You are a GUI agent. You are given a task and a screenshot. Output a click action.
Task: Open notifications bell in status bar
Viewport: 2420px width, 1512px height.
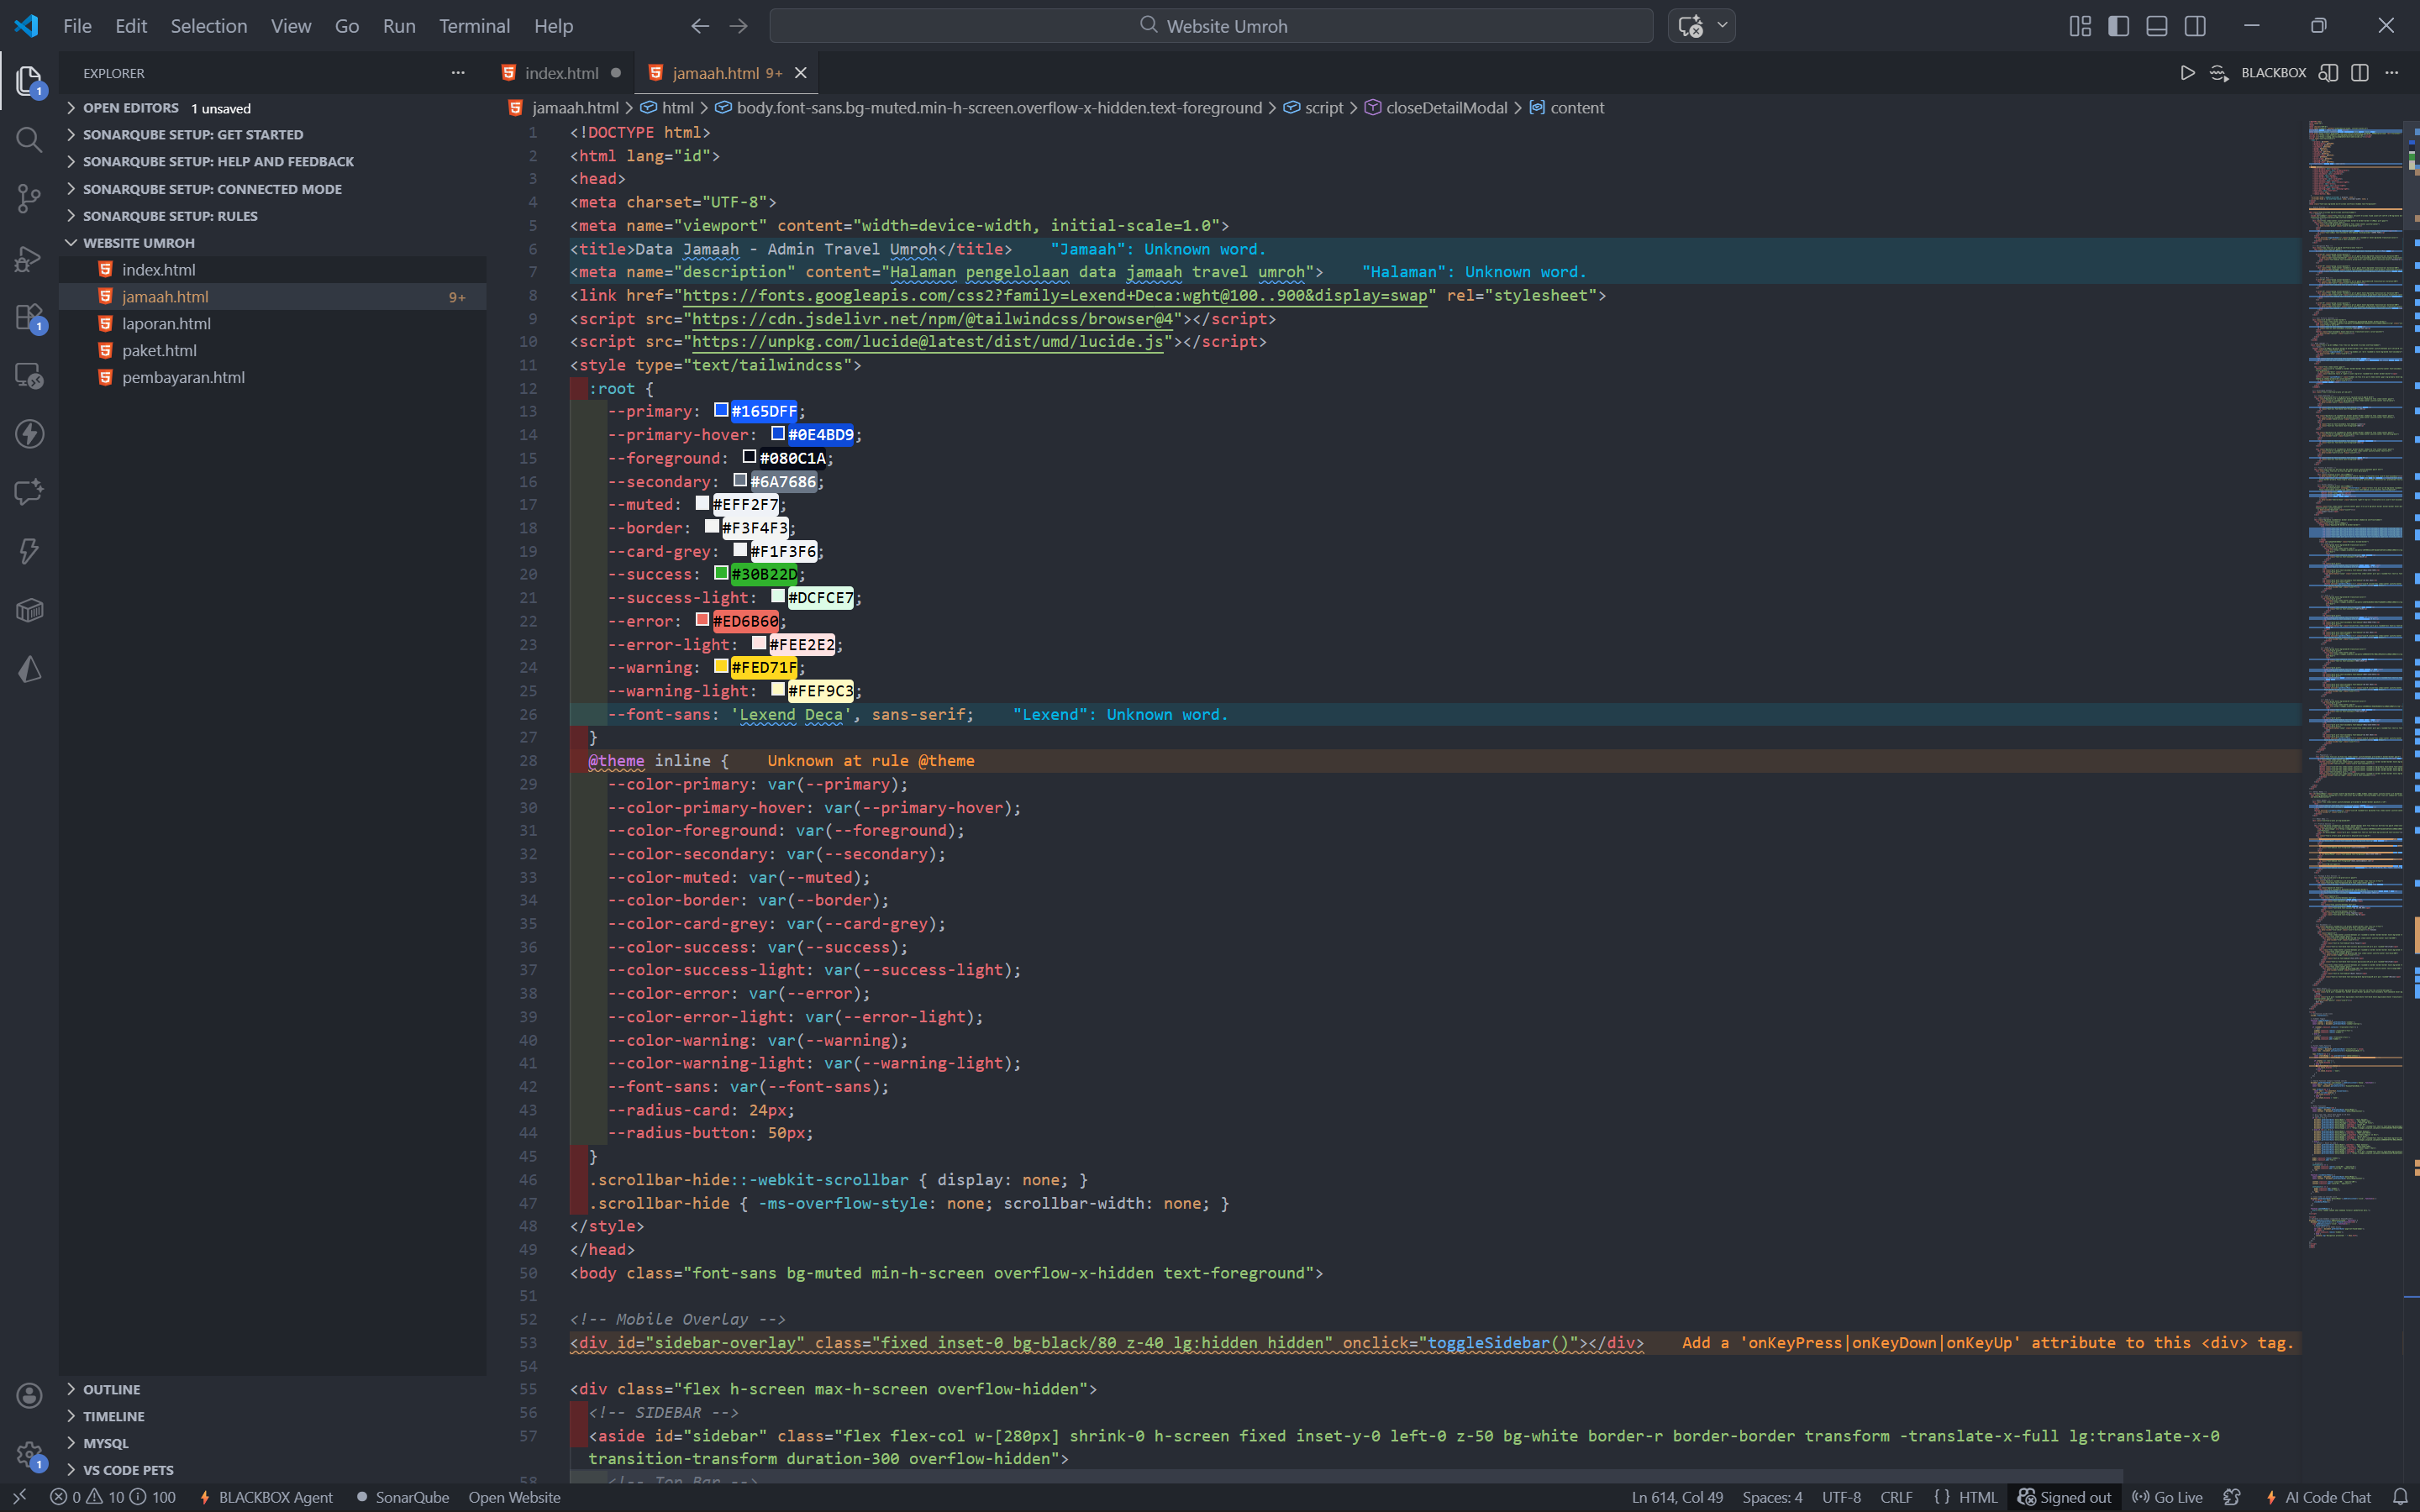point(2399,1497)
